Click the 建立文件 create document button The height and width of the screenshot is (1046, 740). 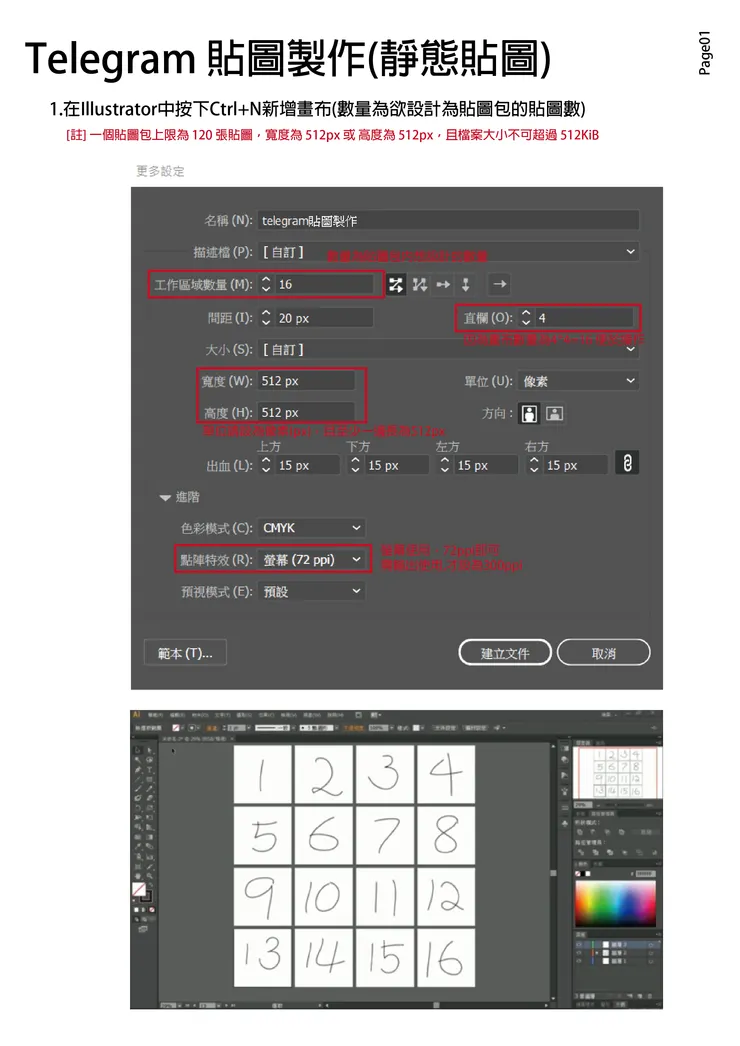pyautogui.click(x=505, y=653)
